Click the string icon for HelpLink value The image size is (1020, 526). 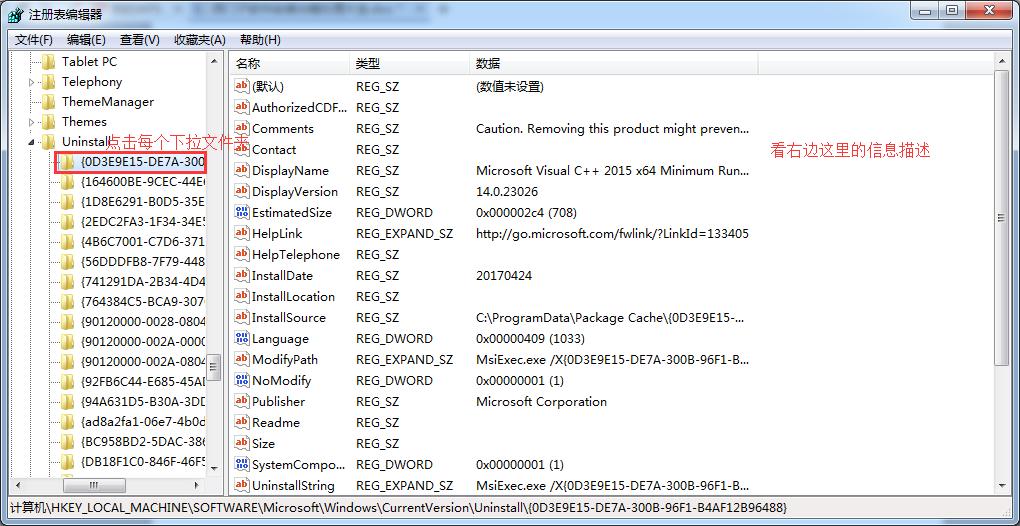coord(242,233)
